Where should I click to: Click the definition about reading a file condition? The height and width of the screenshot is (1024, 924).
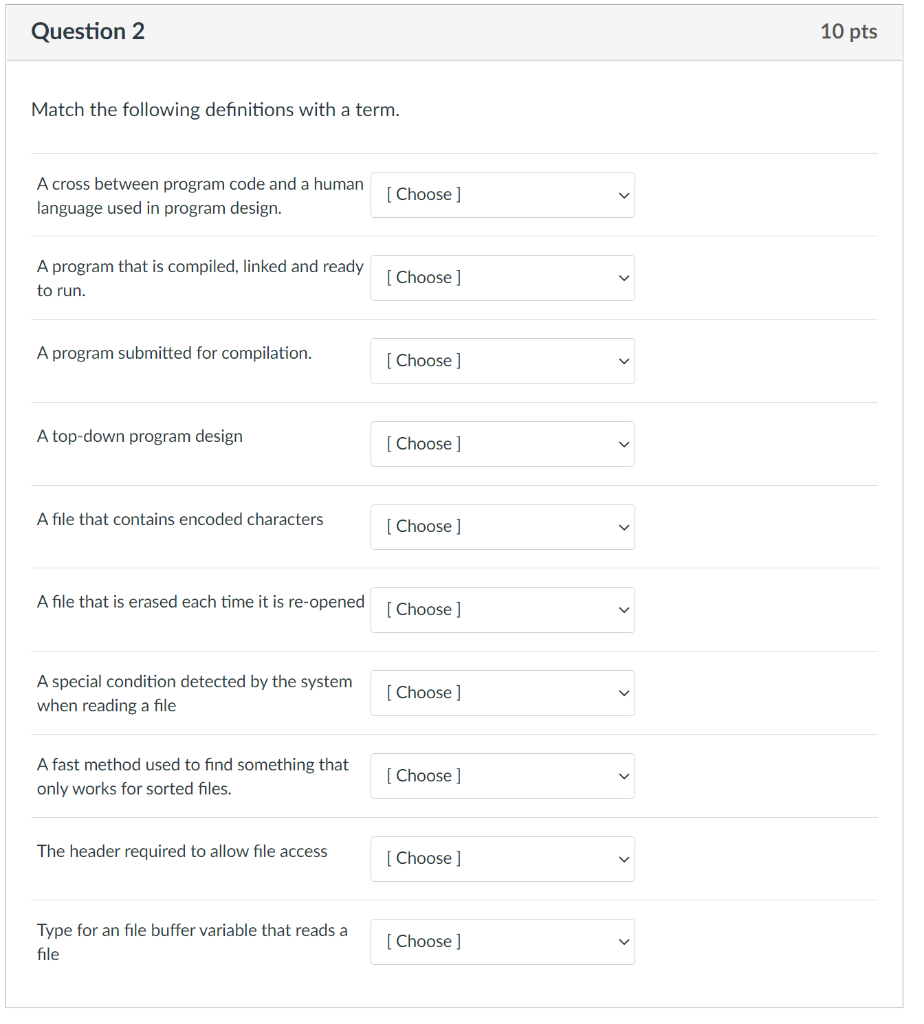click(194, 693)
